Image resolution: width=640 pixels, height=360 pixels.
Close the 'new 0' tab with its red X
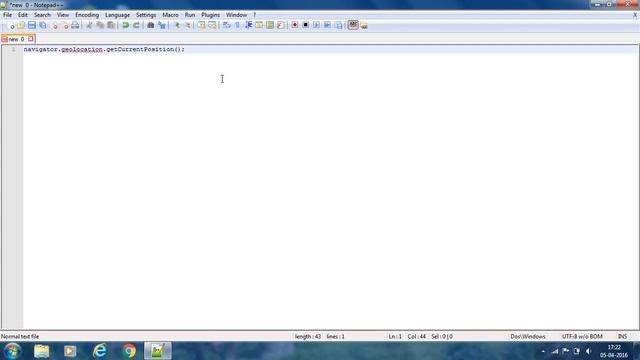[x=31, y=39]
